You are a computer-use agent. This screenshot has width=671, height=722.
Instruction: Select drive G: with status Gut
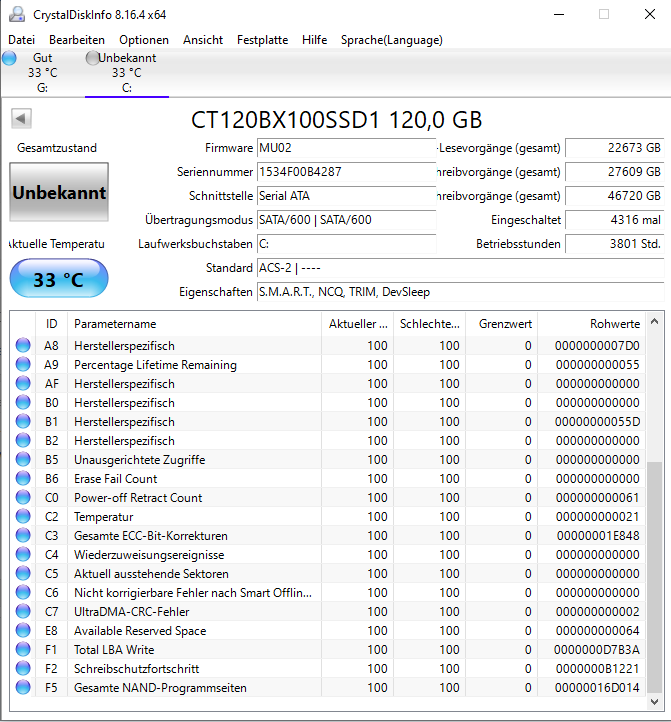coord(42,73)
